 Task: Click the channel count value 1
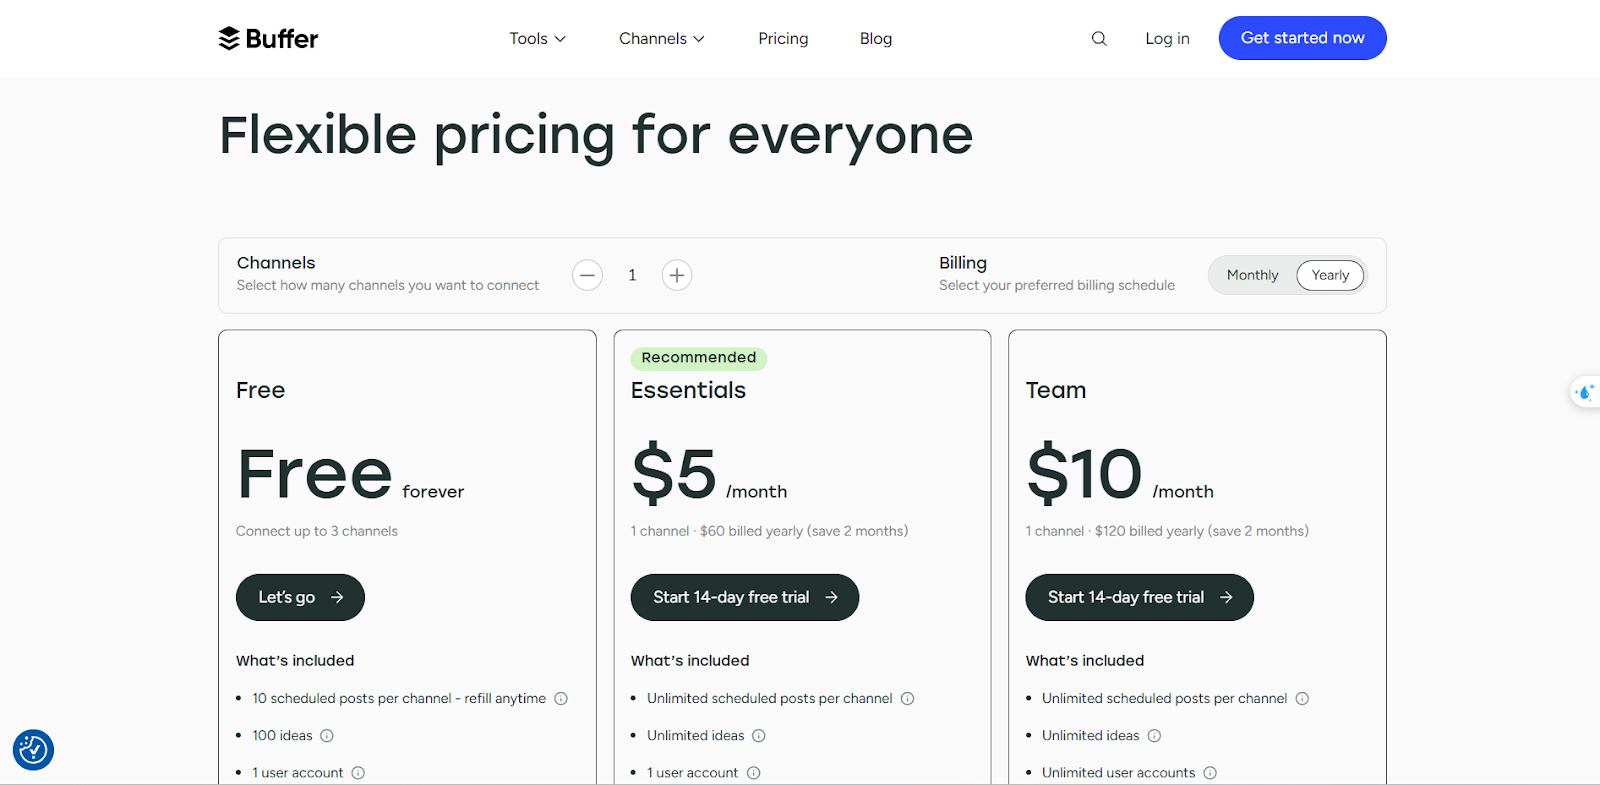[632, 275]
